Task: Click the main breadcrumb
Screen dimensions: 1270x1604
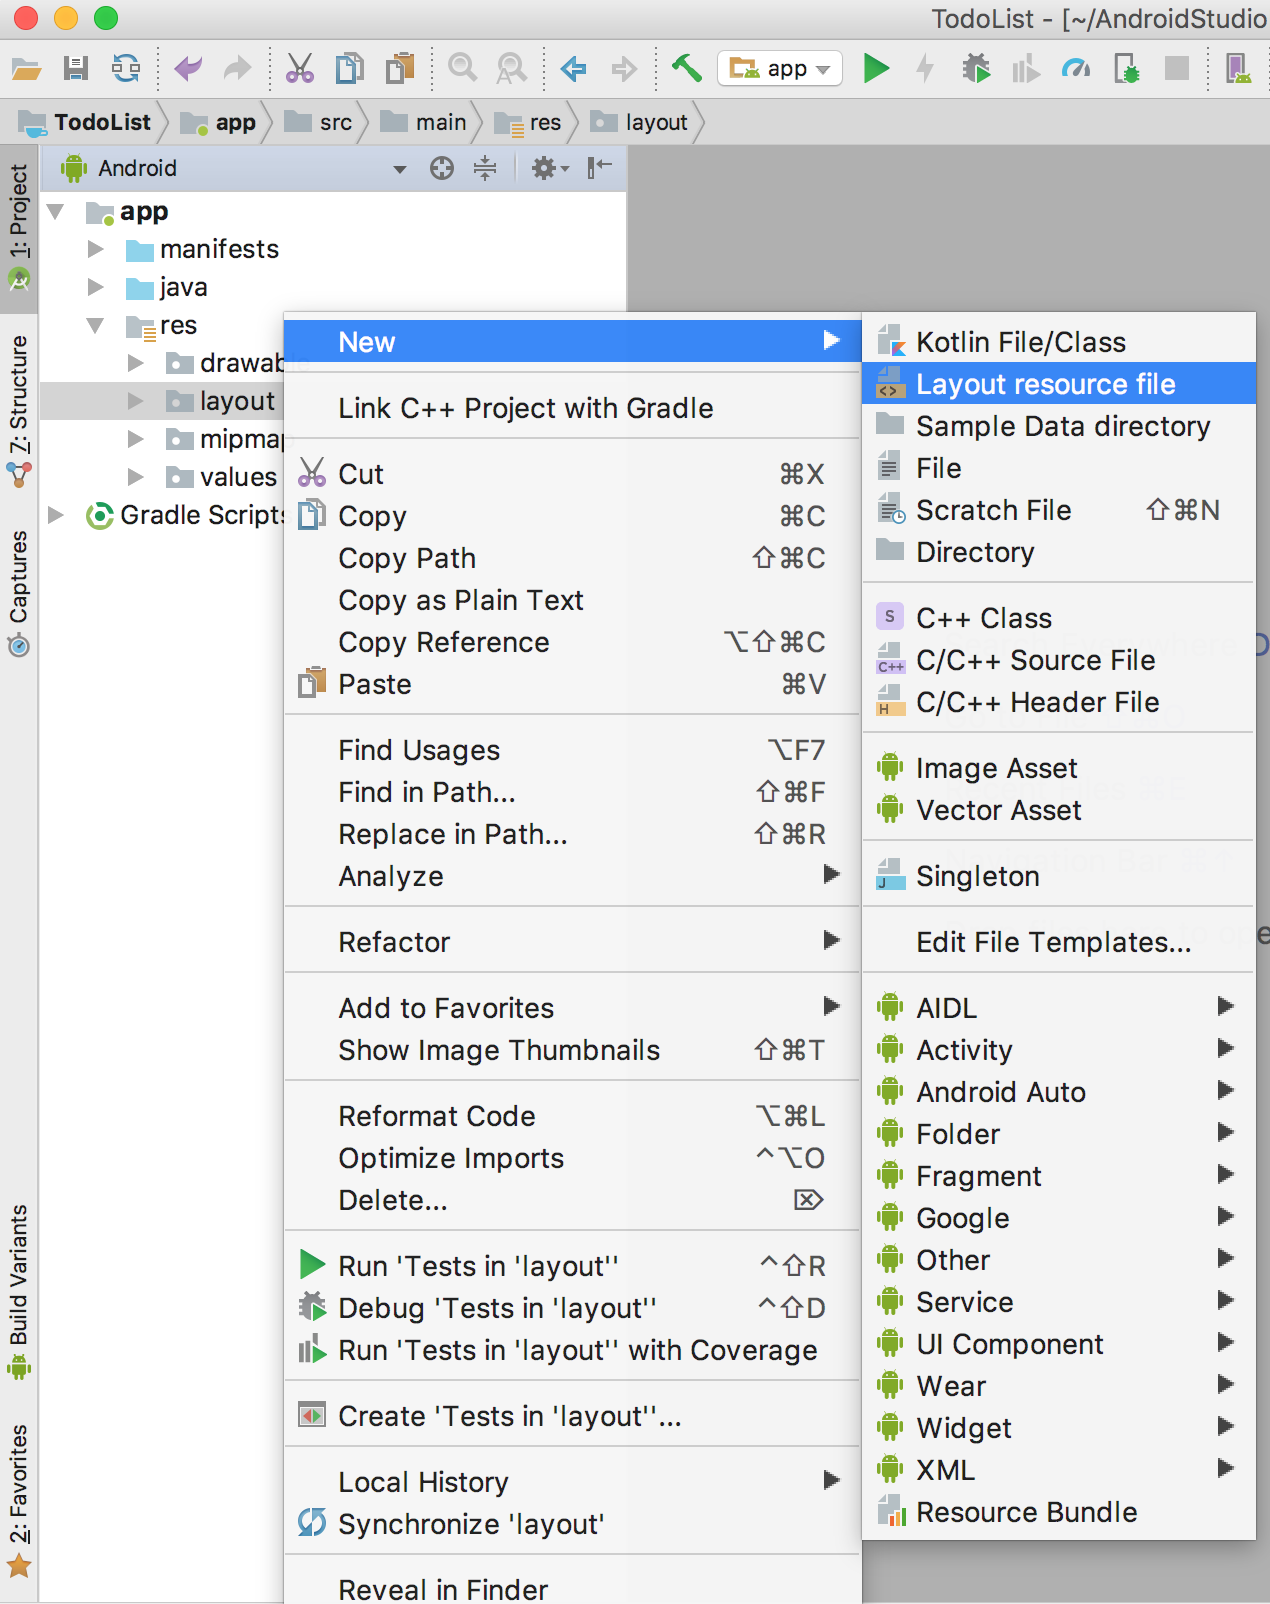Action: click(423, 122)
